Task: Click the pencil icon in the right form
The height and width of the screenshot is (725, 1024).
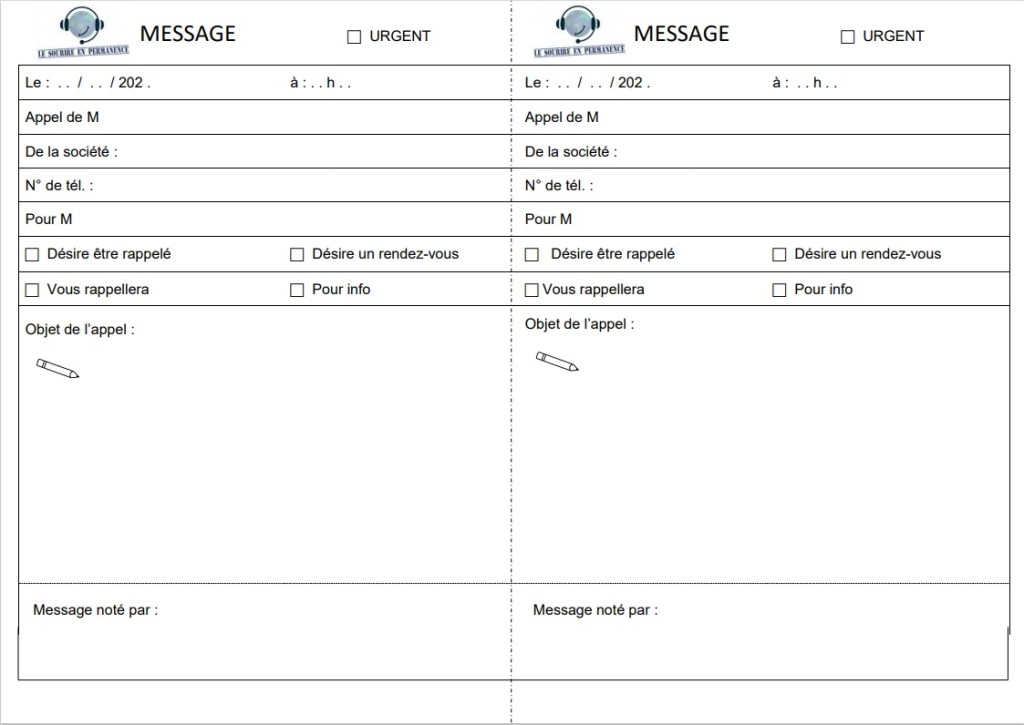Action: pos(556,361)
